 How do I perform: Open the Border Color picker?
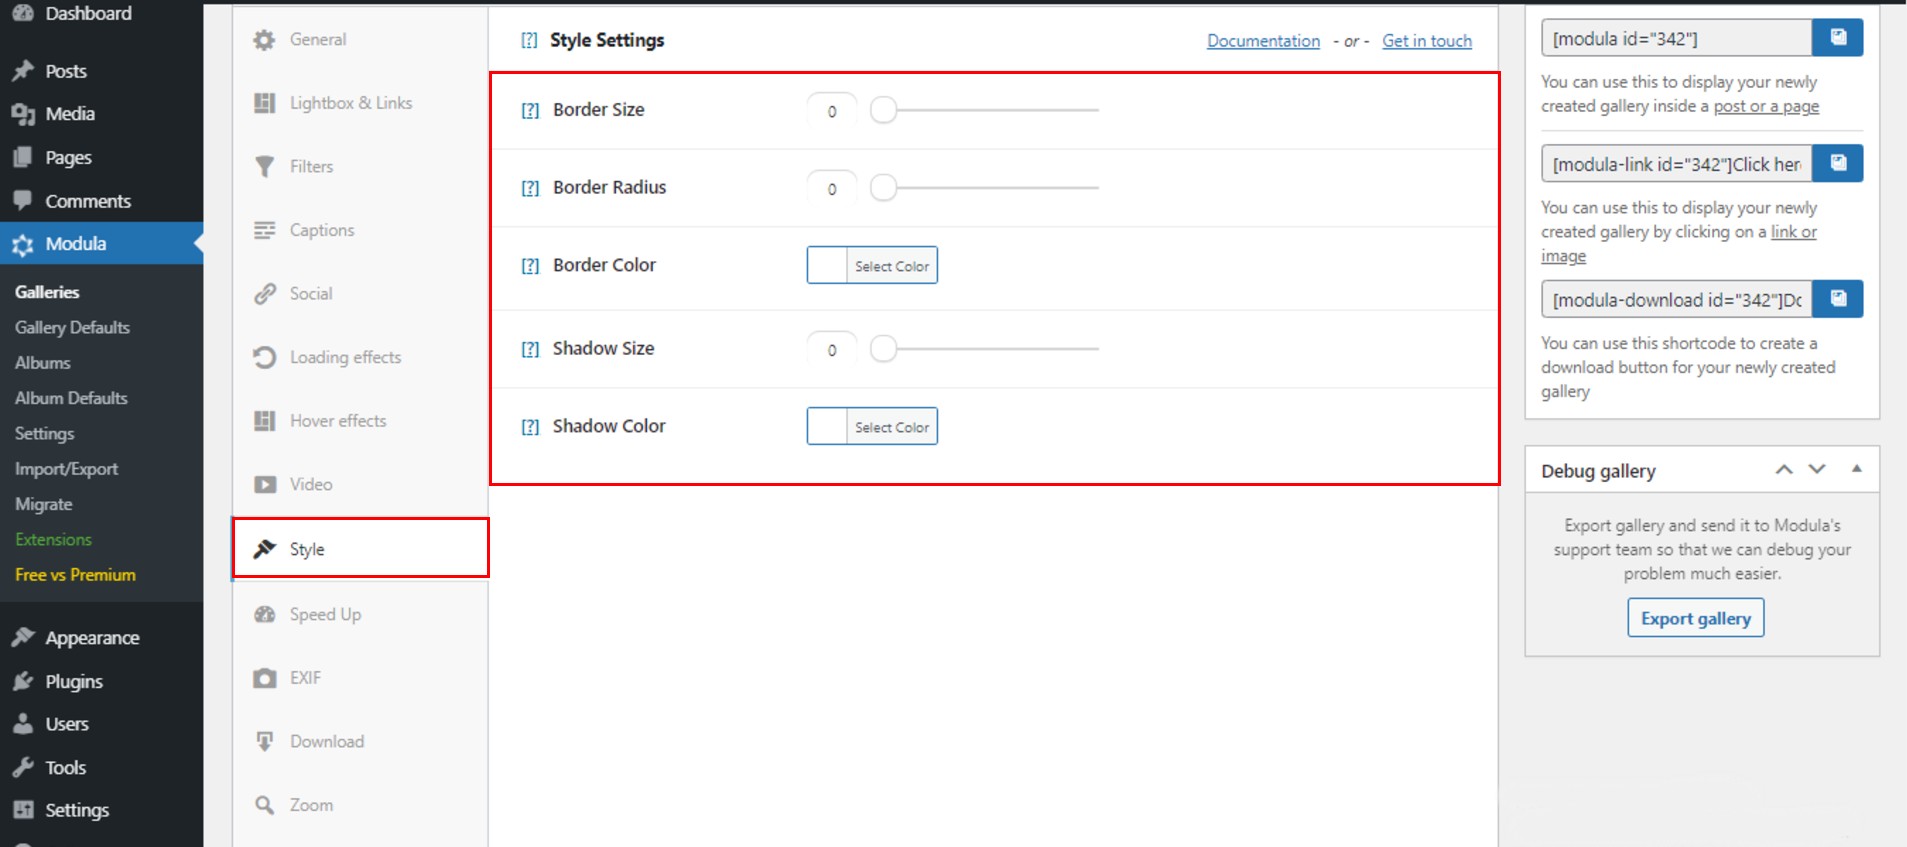coord(872,266)
